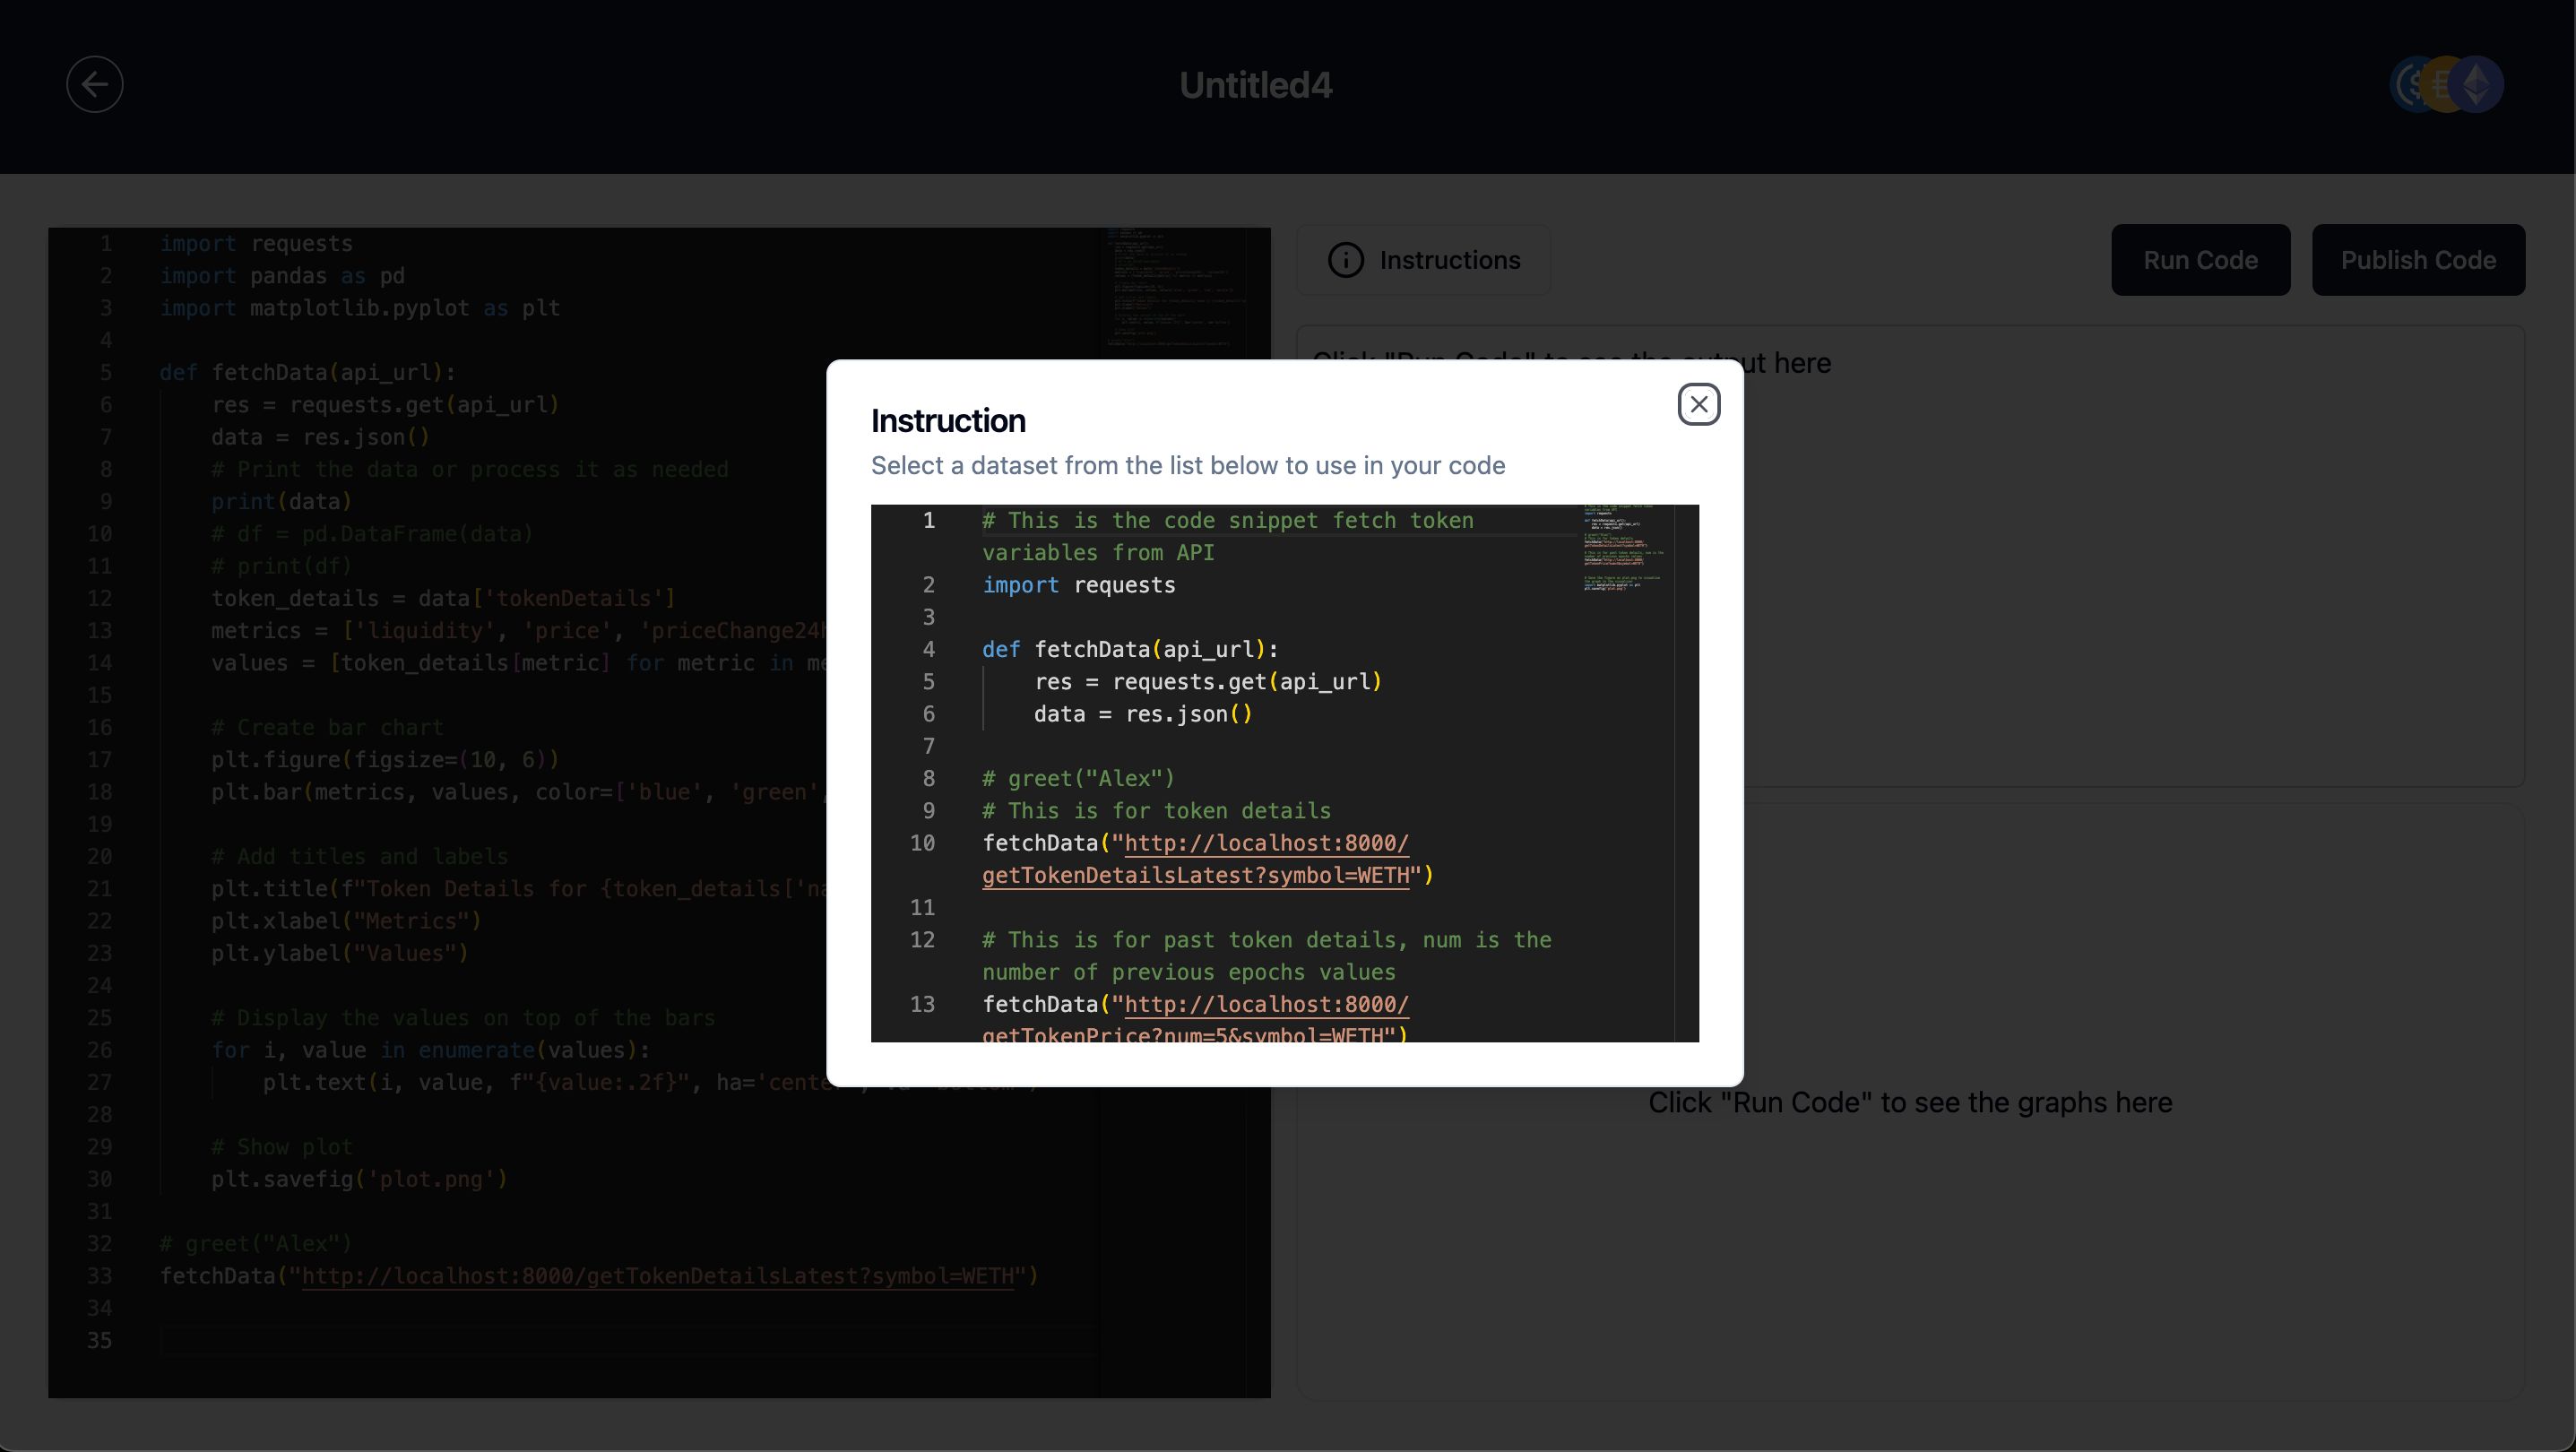This screenshot has width=2576, height=1452.
Task: Click the dialog code minimap
Action: point(1624,548)
